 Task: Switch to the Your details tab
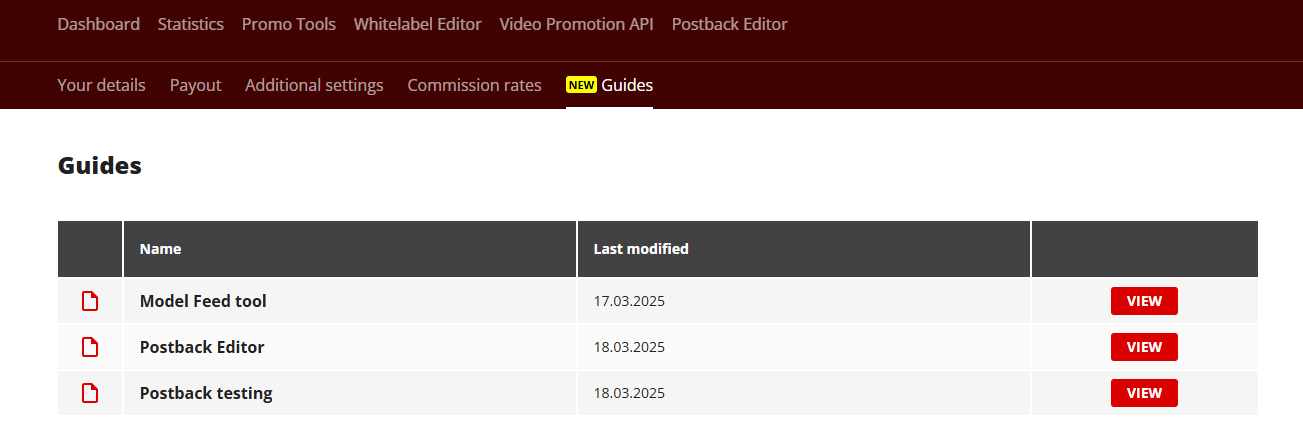pyautogui.click(x=101, y=85)
